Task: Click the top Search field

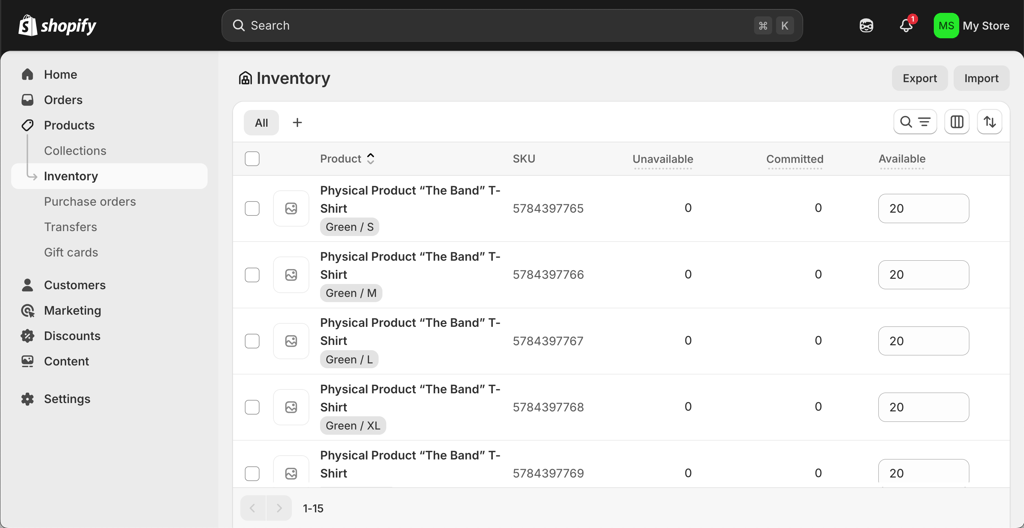Action: tap(512, 25)
